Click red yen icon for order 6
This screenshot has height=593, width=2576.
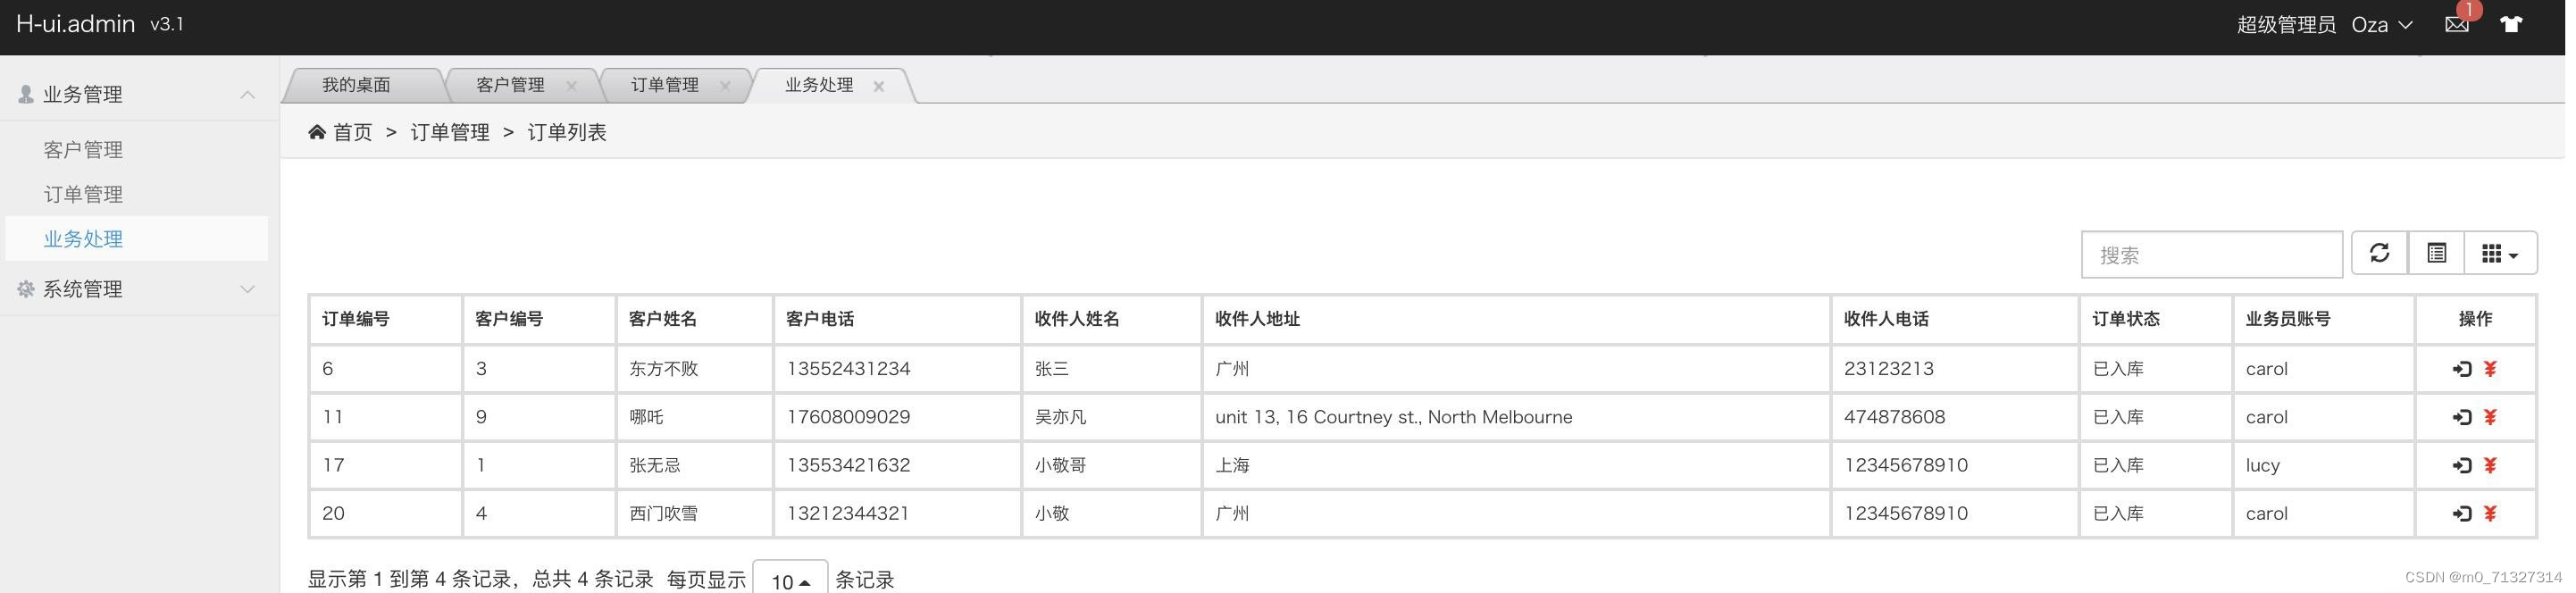(x=2490, y=369)
